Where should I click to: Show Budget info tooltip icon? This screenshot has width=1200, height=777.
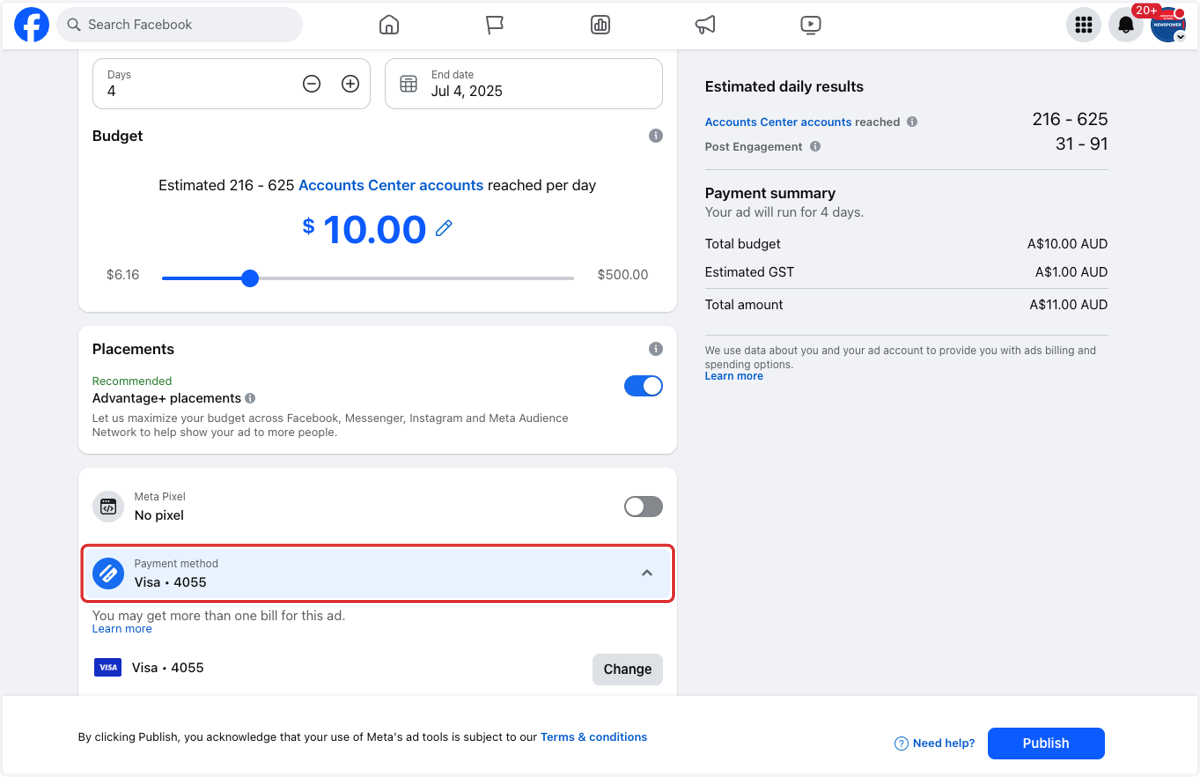[656, 136]
